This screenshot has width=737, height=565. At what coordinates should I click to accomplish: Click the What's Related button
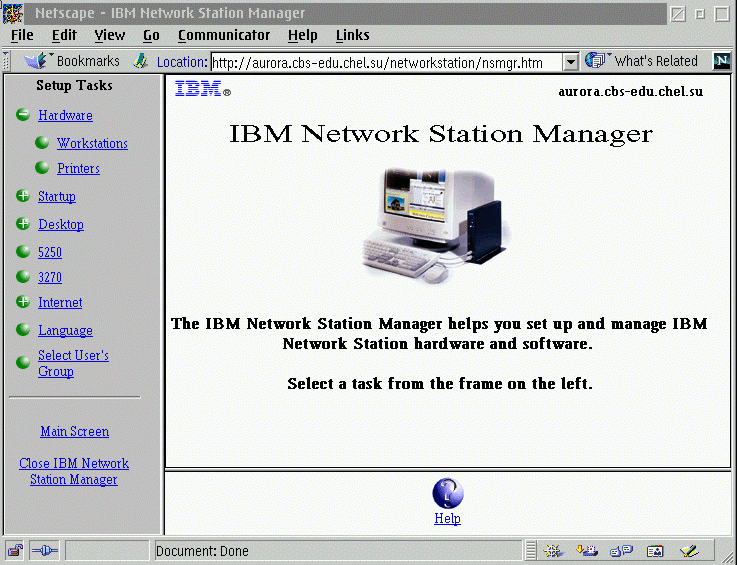click(642, 61)
